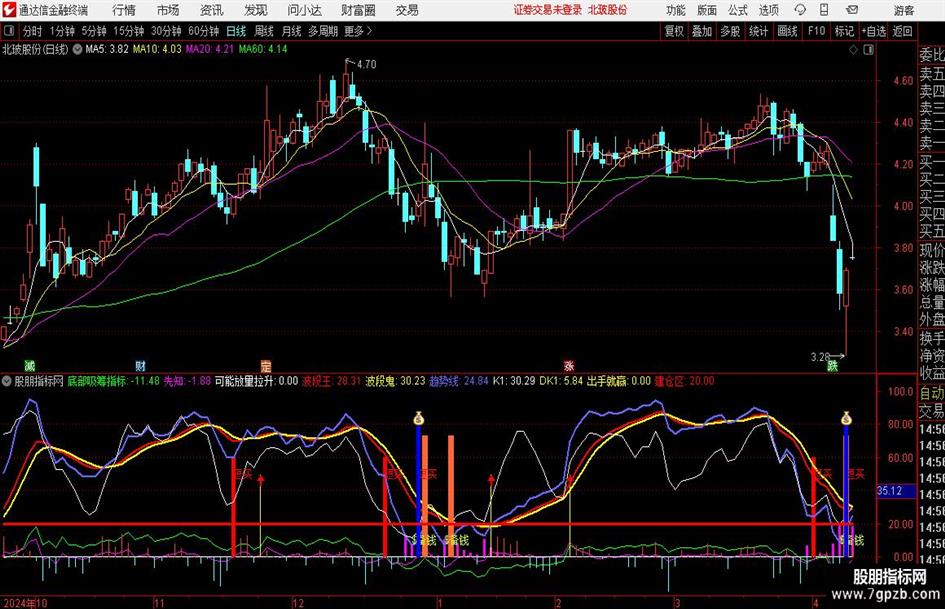This screenshot has width=945, height=609.
Task: Click the 多股 multi-stock button
Action: pos(730,31)
